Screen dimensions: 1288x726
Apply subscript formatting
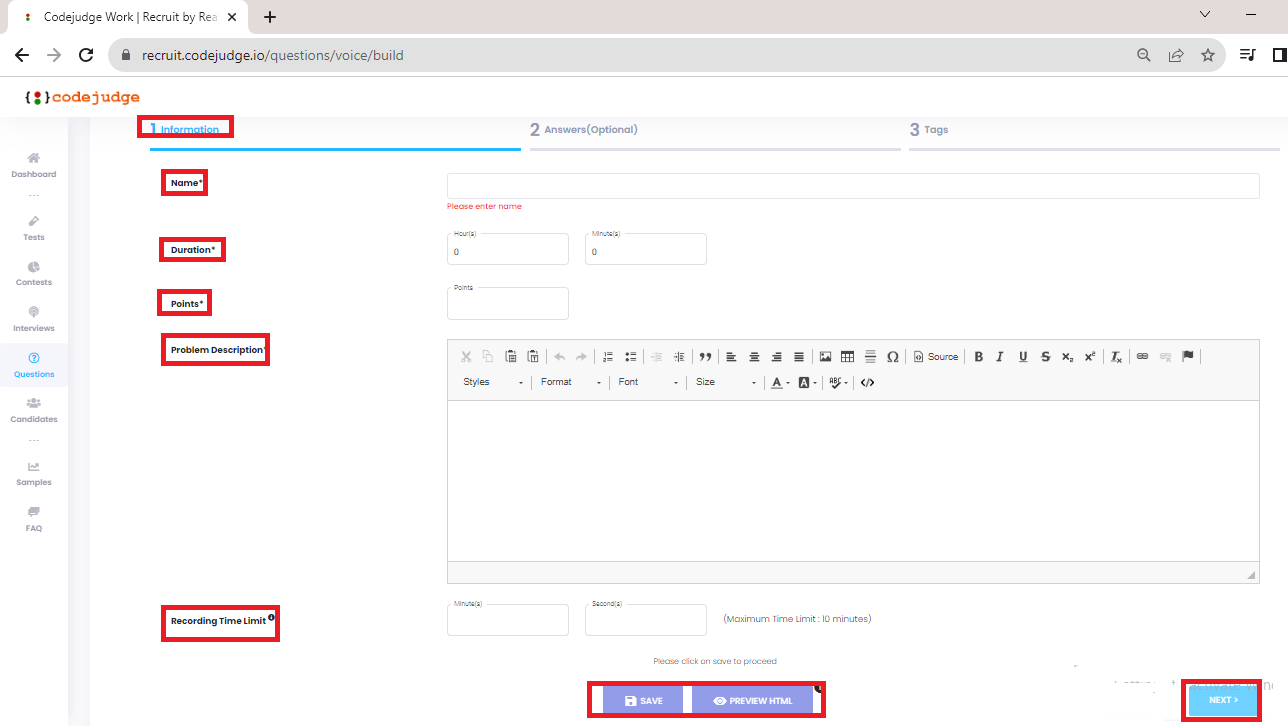(x=1068, y=357)
